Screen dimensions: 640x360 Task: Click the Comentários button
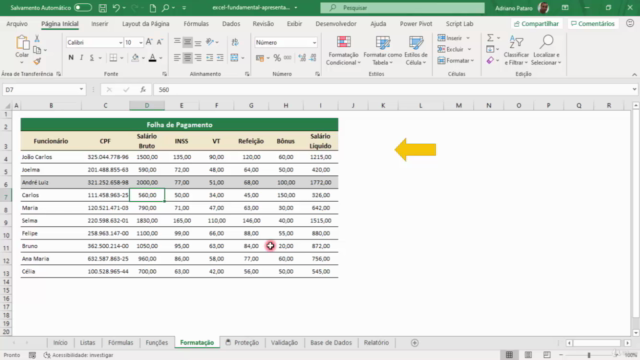(593, 24)
